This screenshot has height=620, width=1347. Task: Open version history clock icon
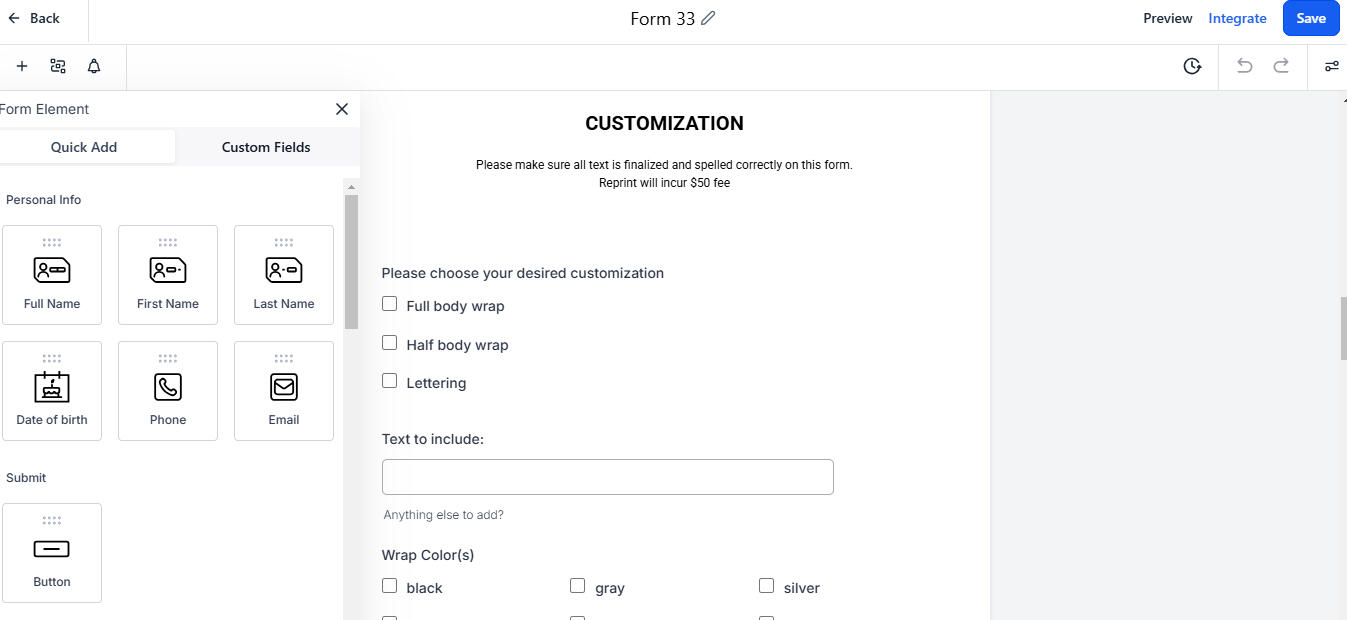[x=1192, y=66]
